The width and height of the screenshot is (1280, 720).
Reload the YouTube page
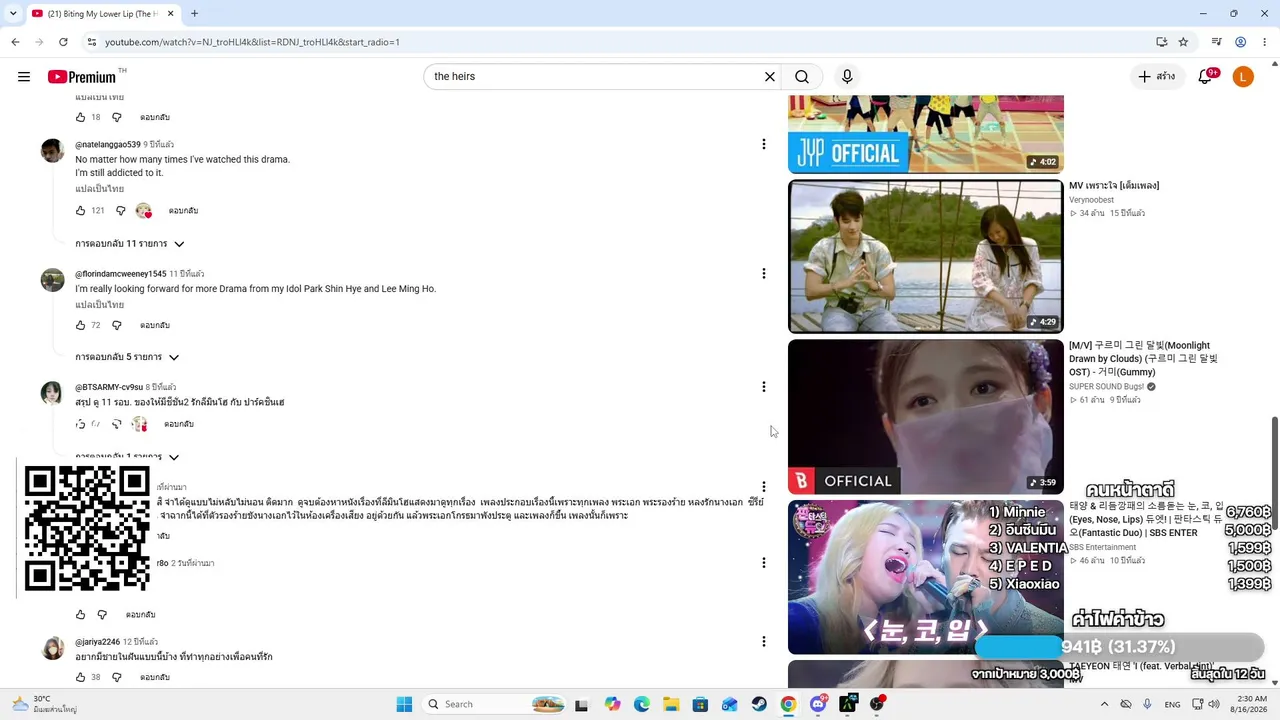(x=63, y=42)
